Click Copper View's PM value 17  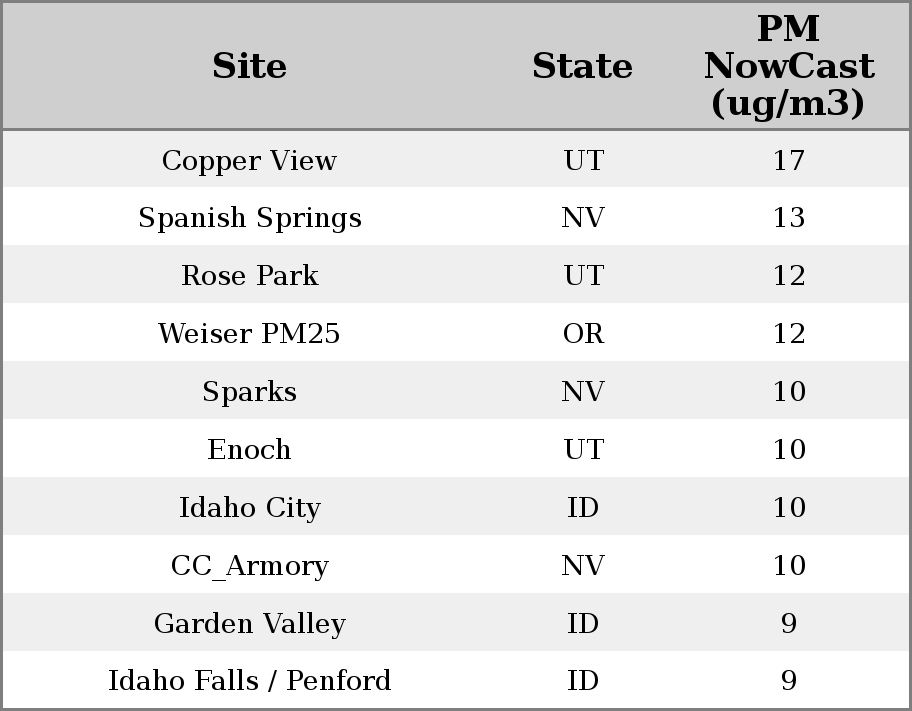click(x=788, y=160)
